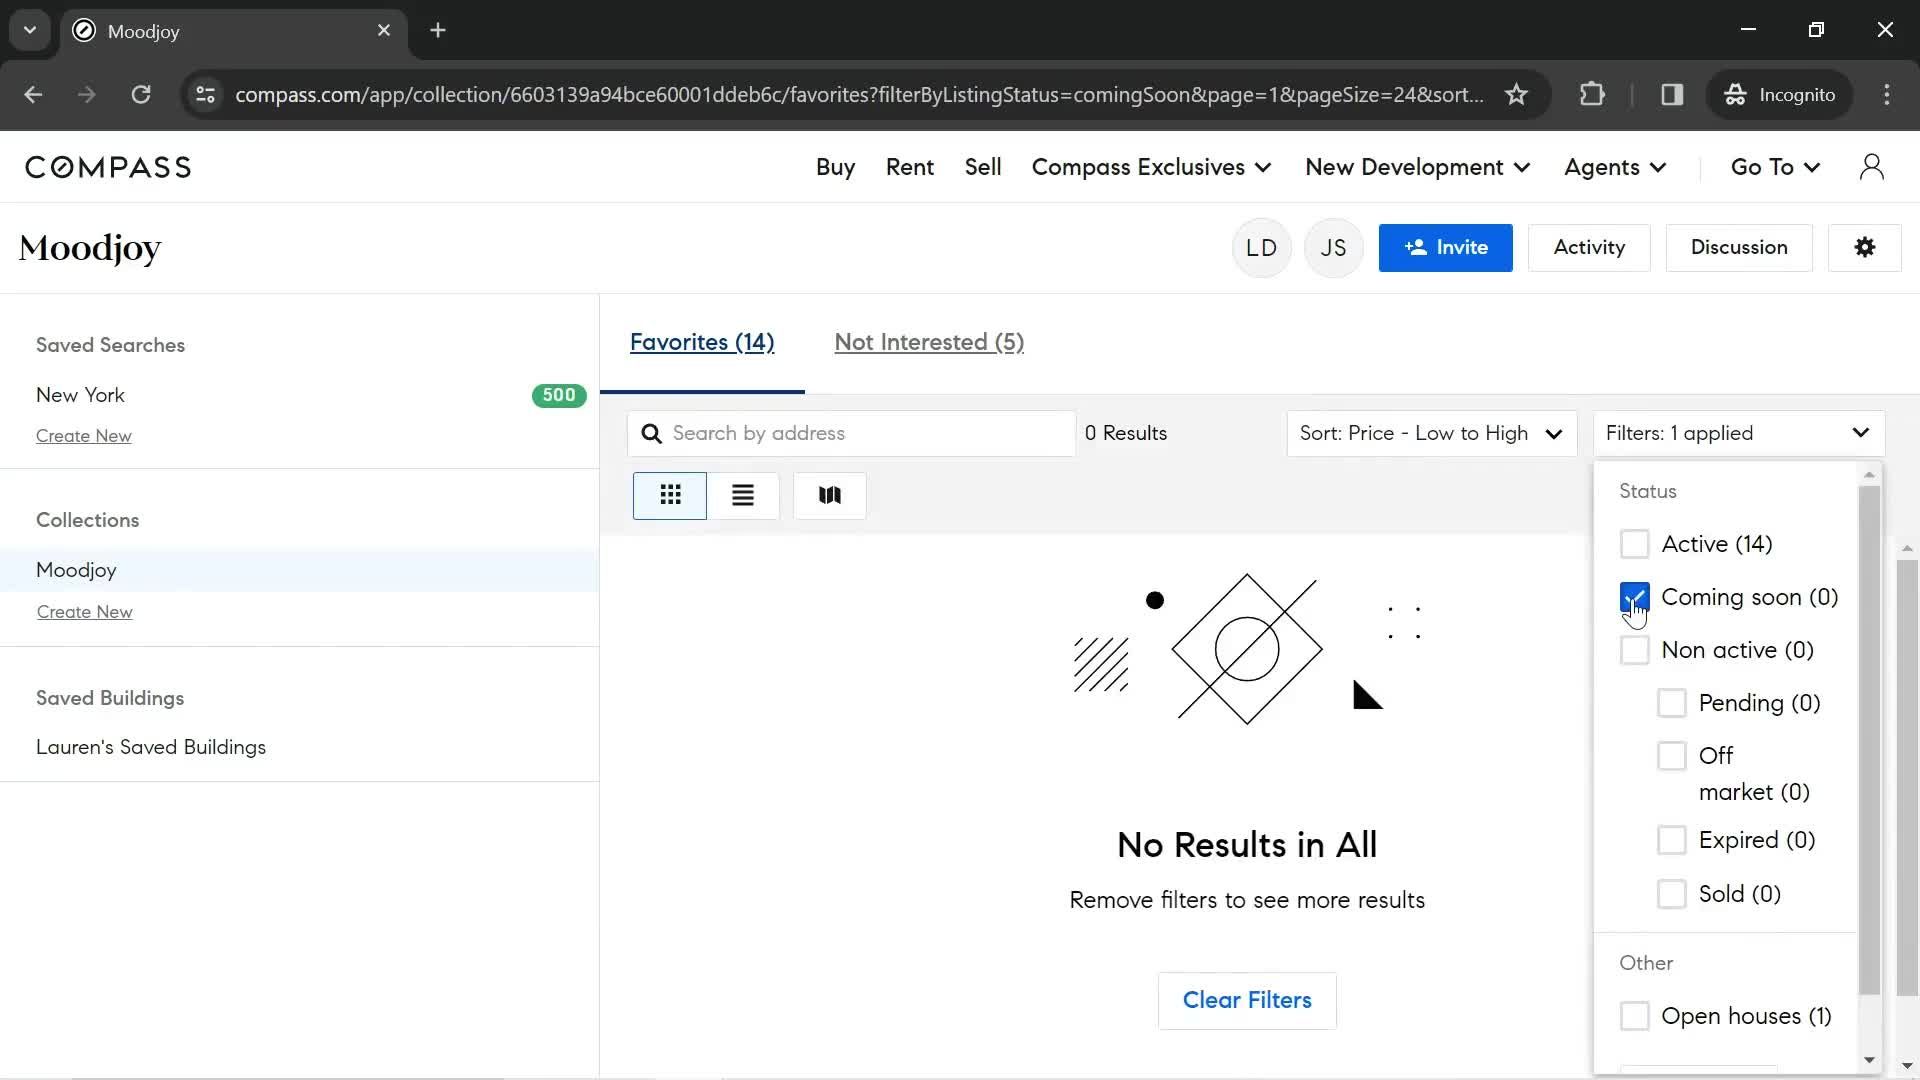Click the JS member avatar
1920x1080 pixels.
click(1333, 248)
